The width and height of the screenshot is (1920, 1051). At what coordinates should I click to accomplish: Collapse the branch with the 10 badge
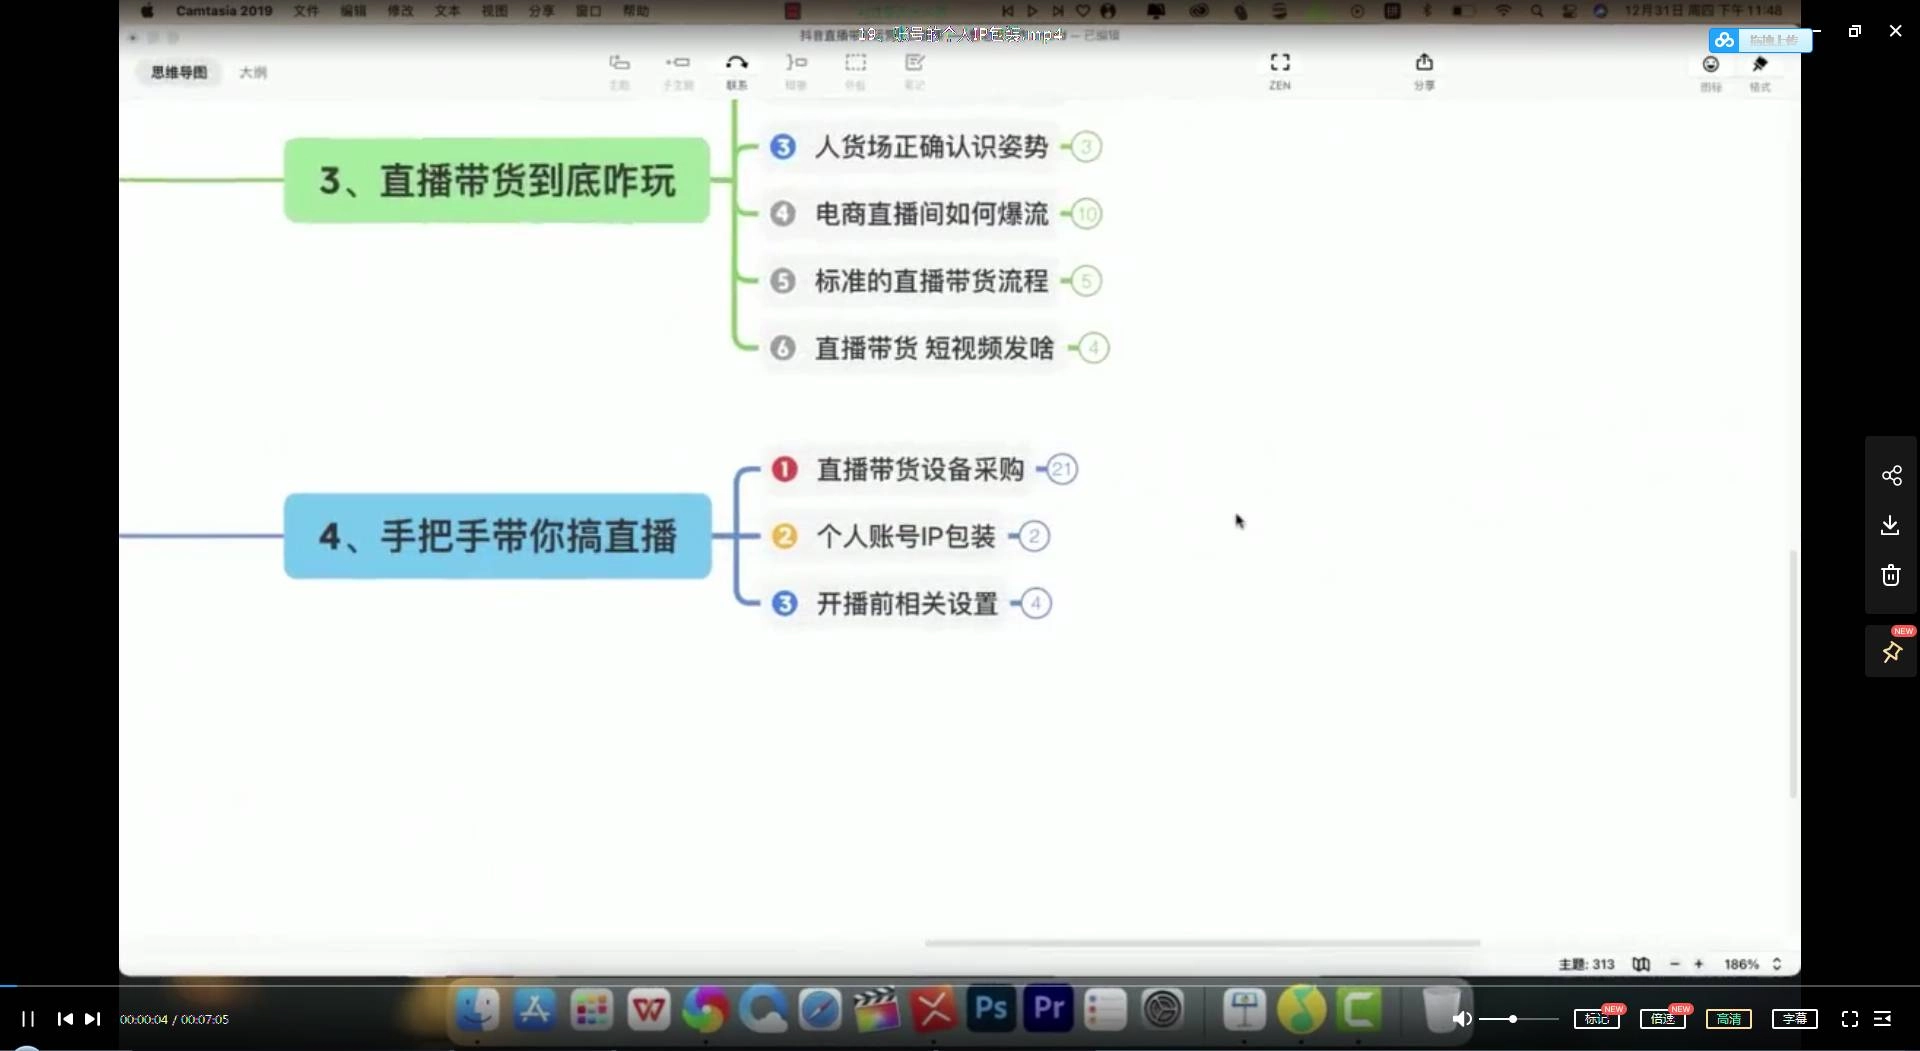point(1088,213)
